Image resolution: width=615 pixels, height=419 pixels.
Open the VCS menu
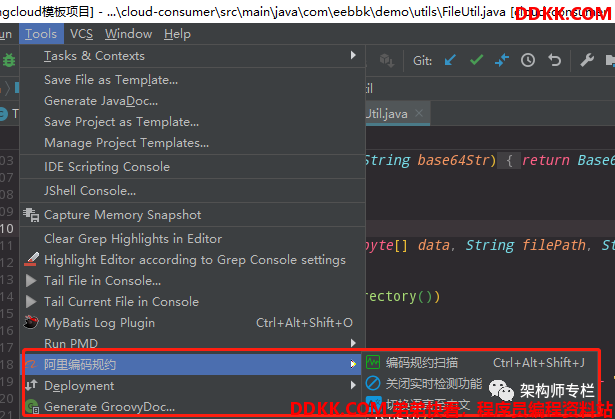click(x=81, y=34)
